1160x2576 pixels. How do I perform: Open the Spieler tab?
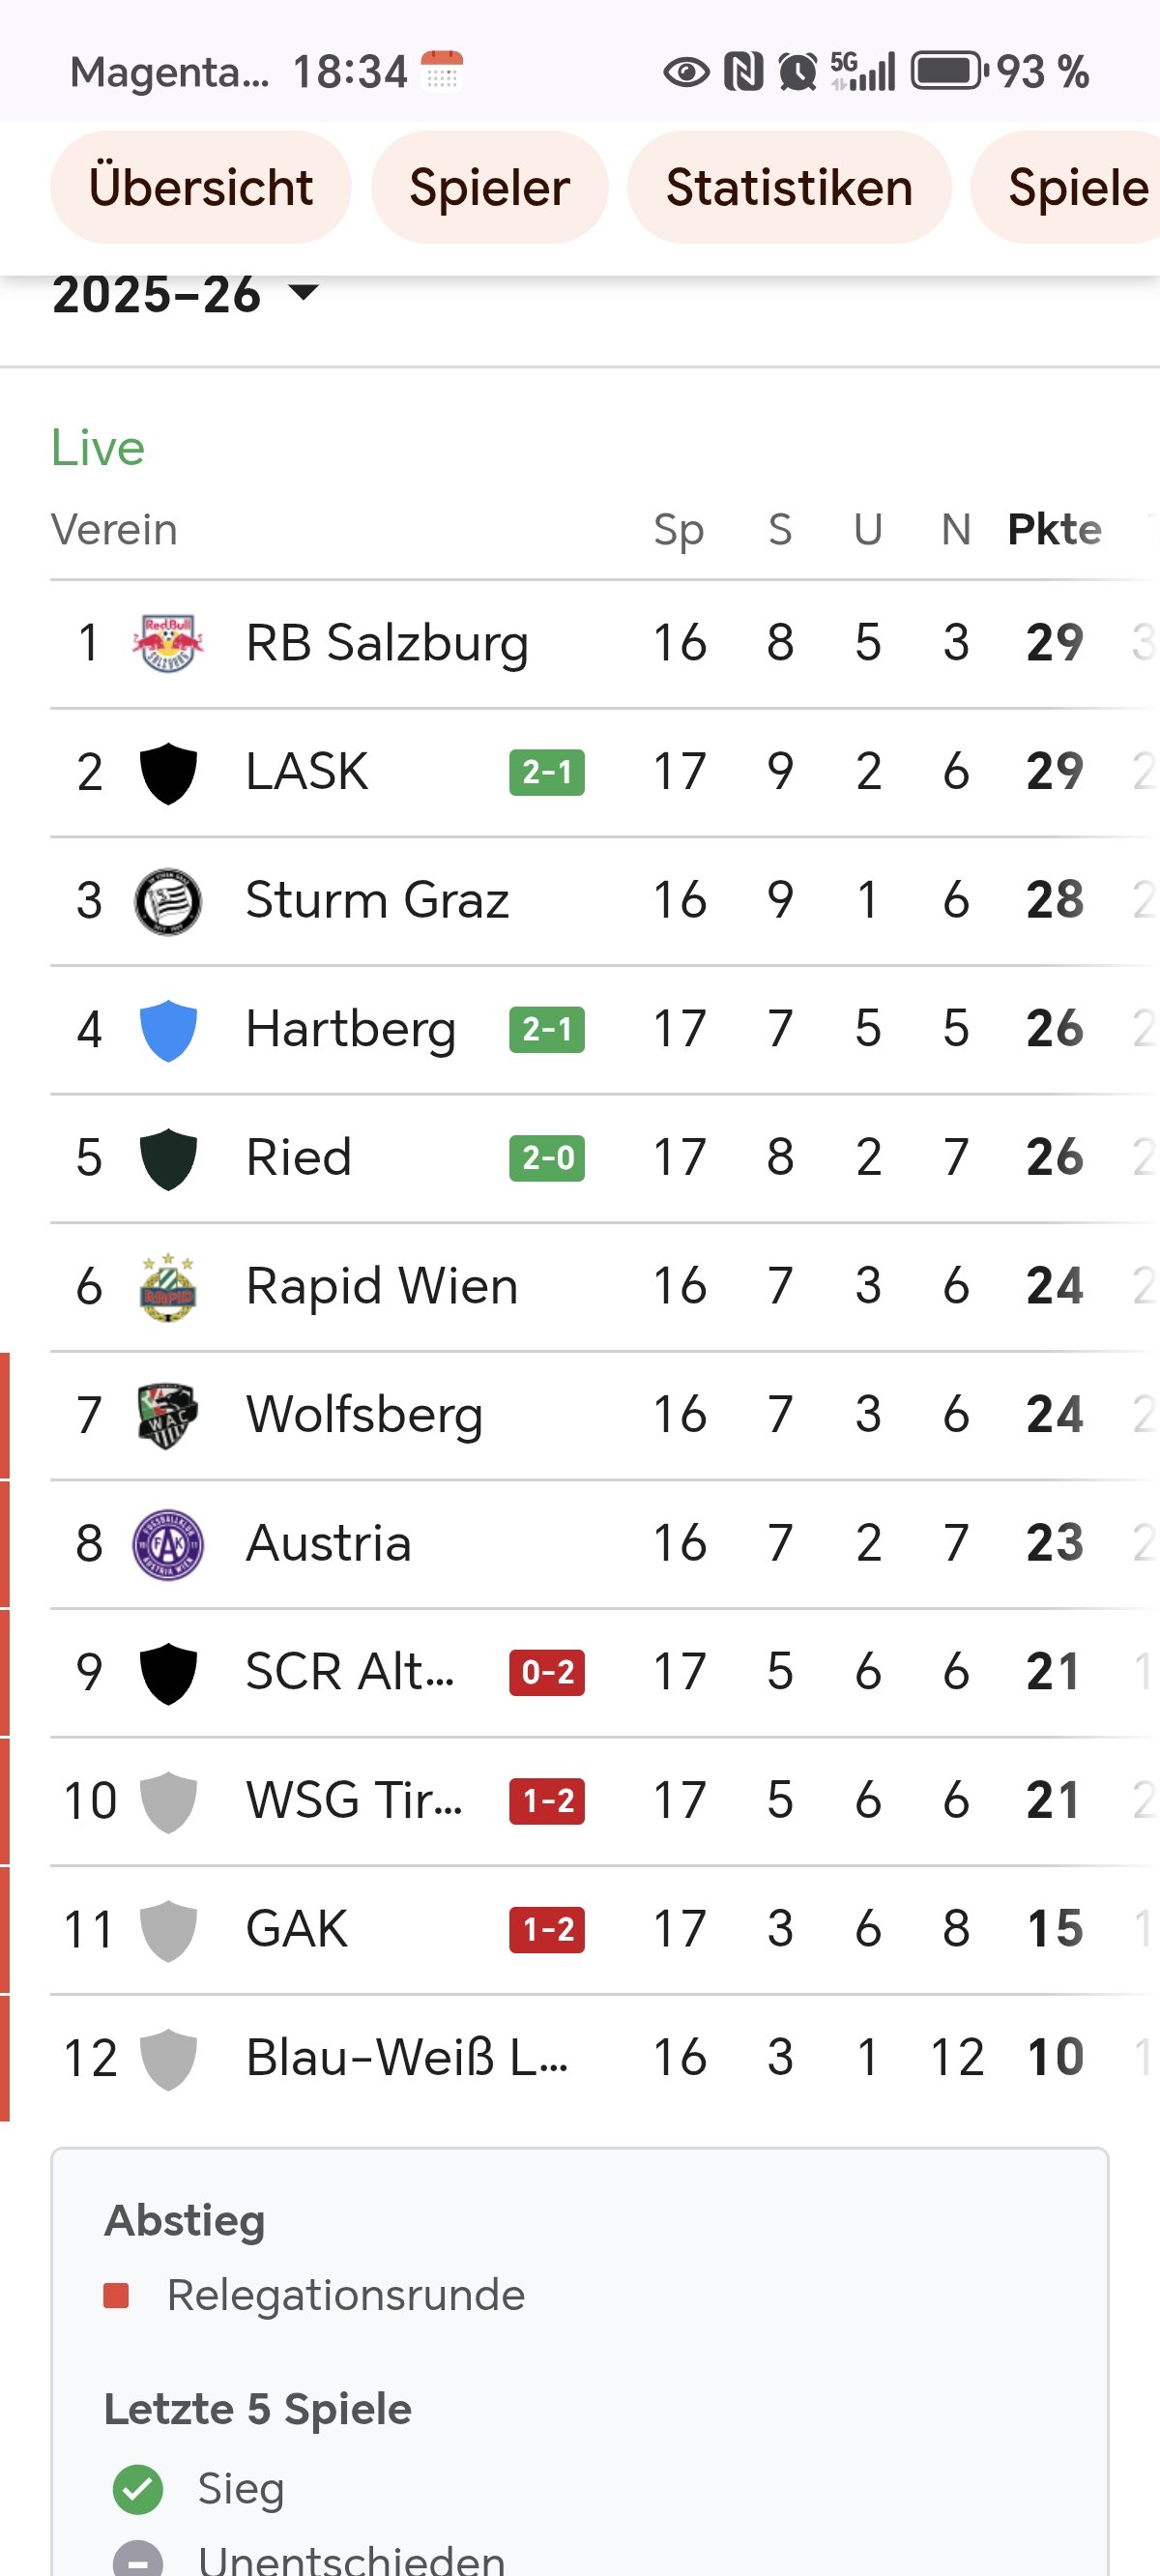489,188
